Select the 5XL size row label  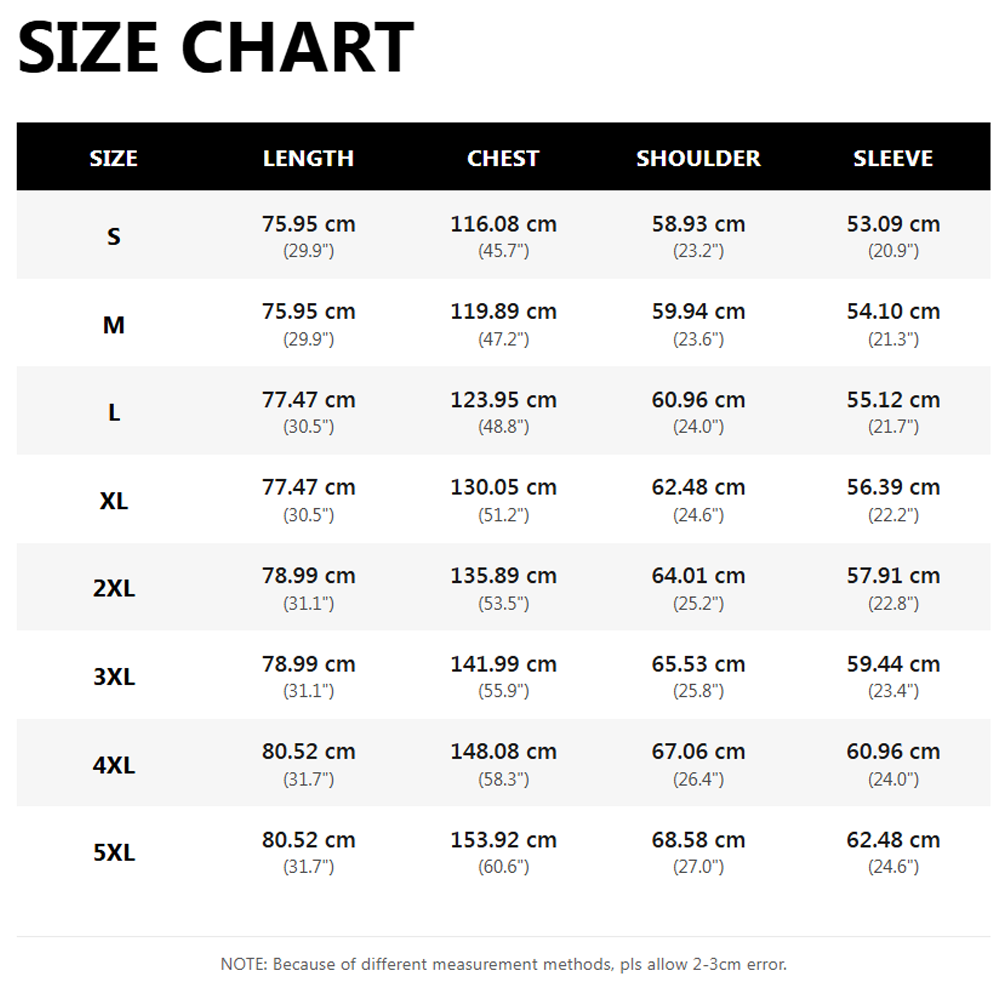pos(114,853)
